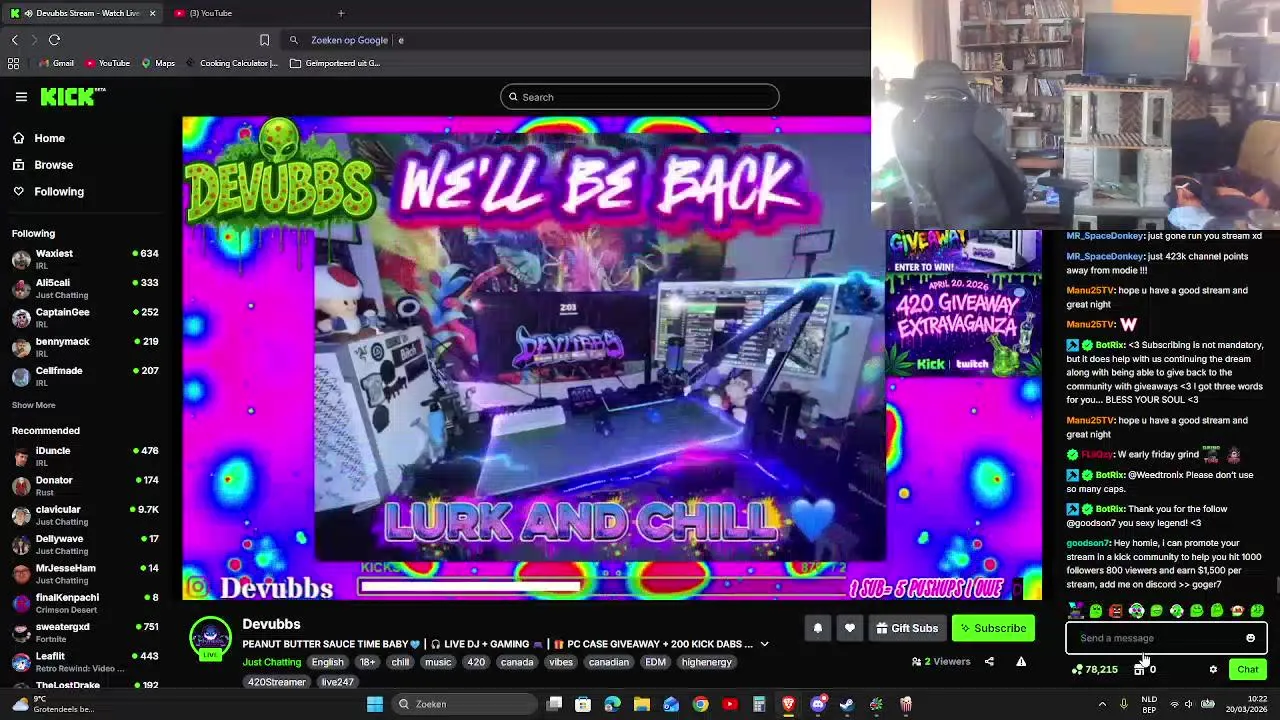
Task: Expand the stream title details chevron
Action: pos(764,645)
